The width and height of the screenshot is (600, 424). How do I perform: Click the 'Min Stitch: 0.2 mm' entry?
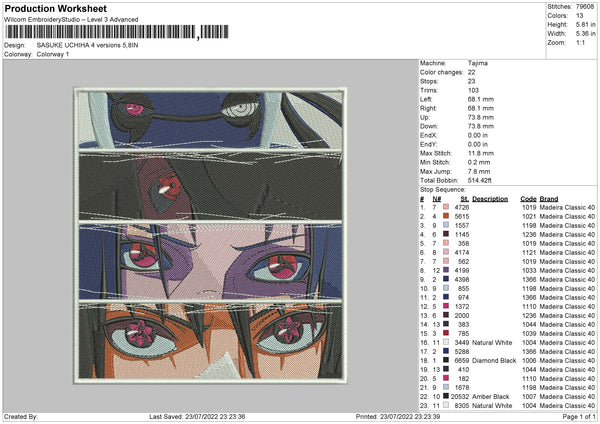pos(454,162)
